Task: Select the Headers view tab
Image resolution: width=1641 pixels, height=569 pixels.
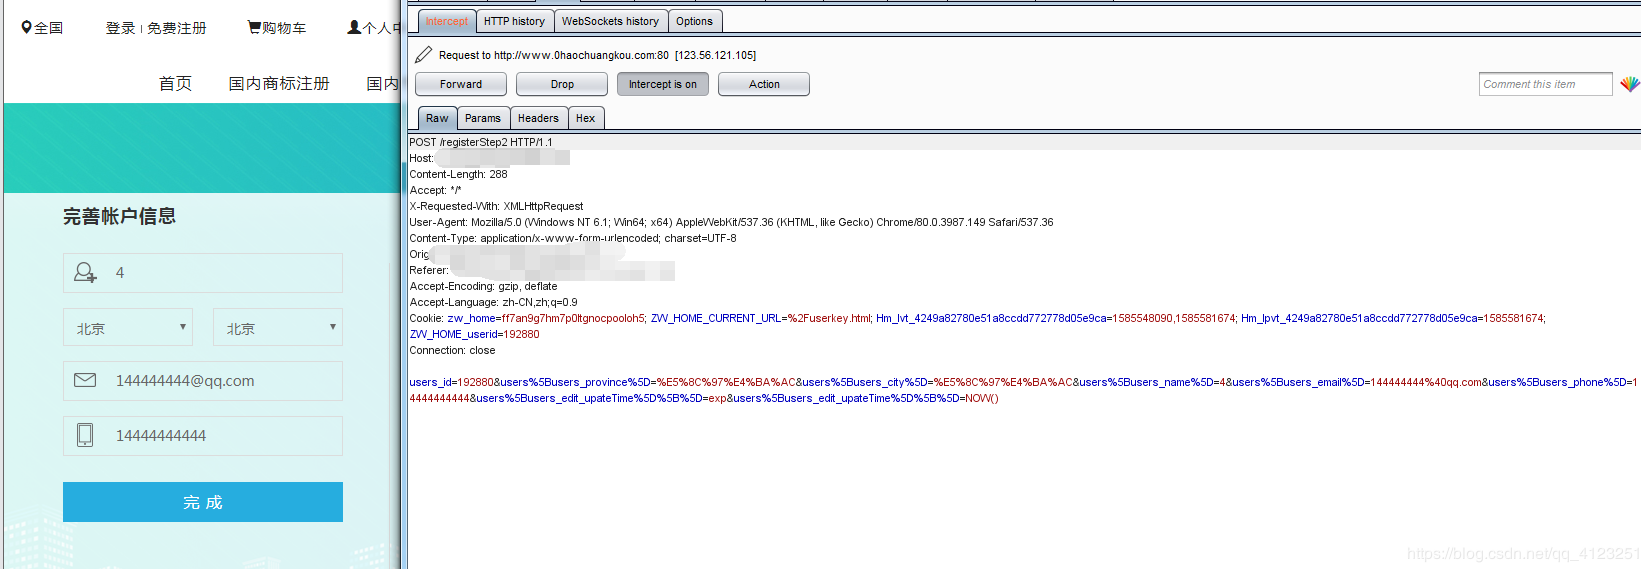Action: [x=538, y=118]
